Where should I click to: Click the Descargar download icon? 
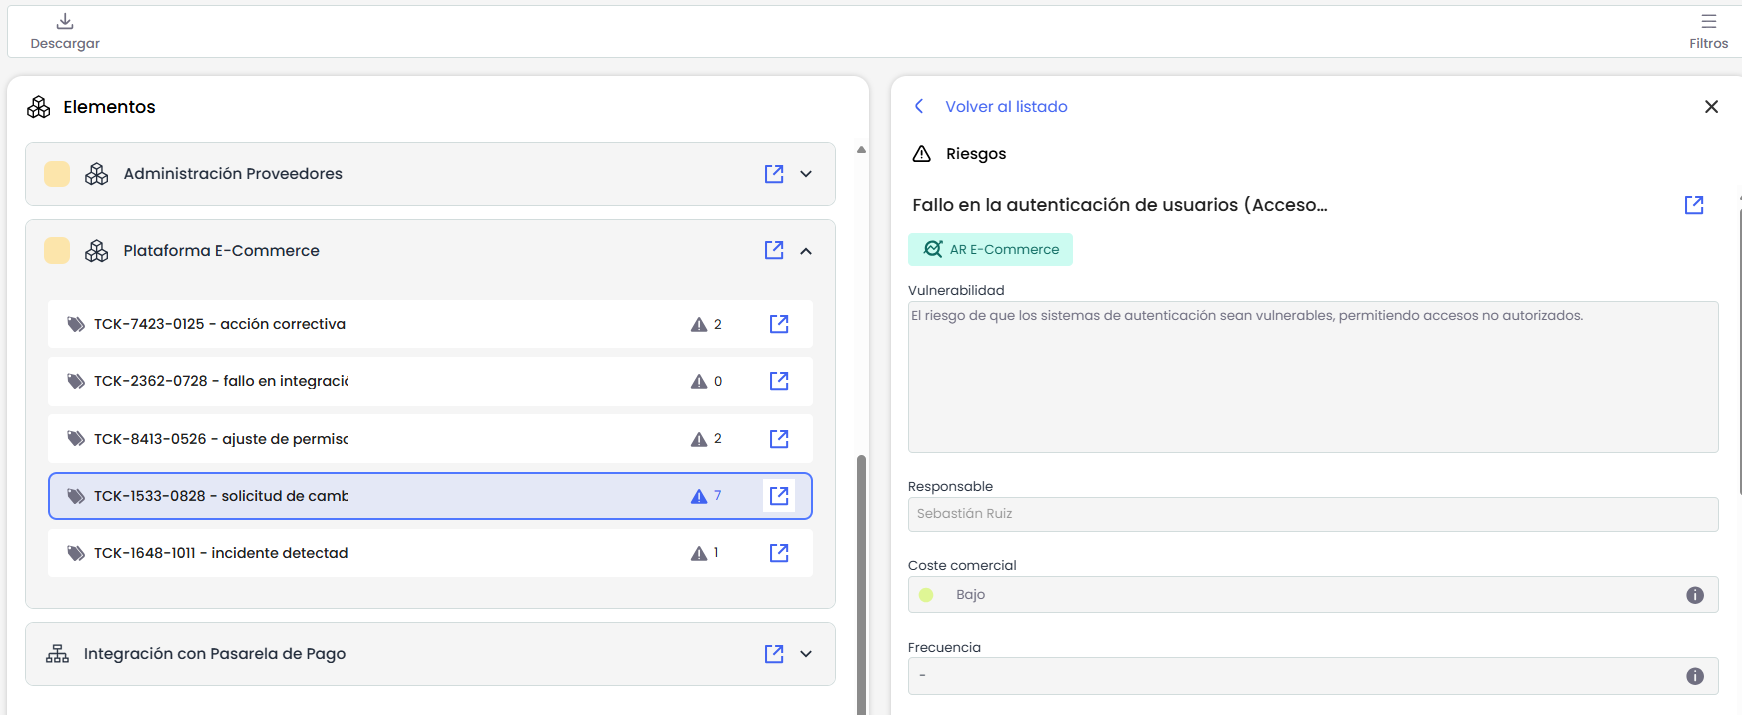(65, 22)
